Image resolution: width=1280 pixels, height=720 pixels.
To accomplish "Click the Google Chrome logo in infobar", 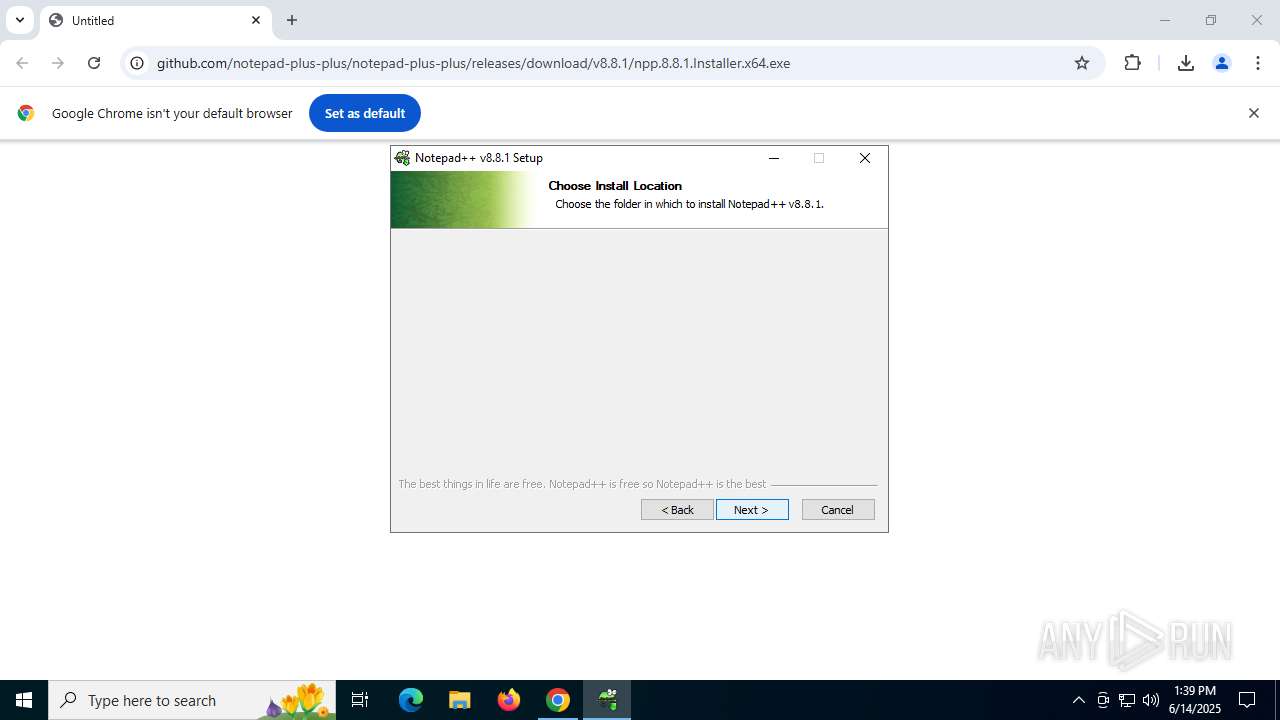I will pyautogui.click(x=26, y=113).
